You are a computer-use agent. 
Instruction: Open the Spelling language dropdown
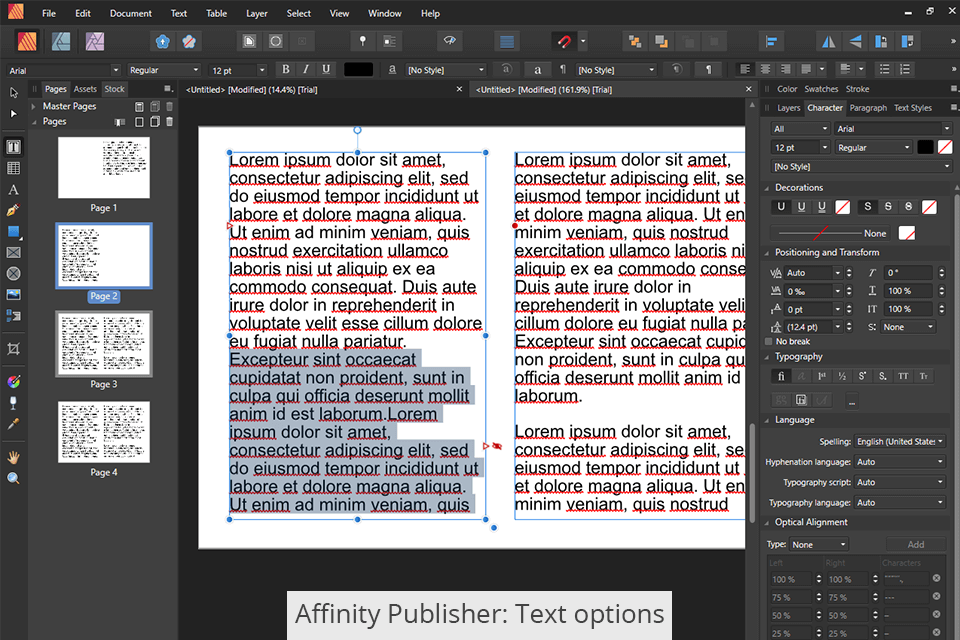point(899,442)
